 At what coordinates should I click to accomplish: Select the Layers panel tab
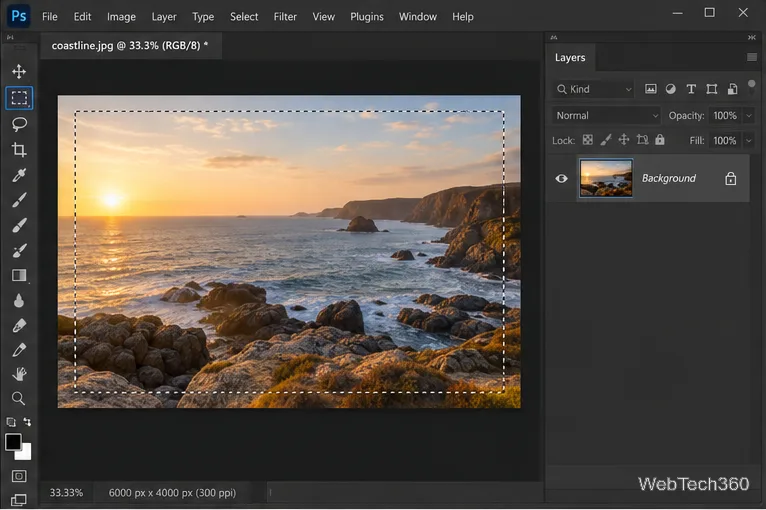[x=570, y=58]
